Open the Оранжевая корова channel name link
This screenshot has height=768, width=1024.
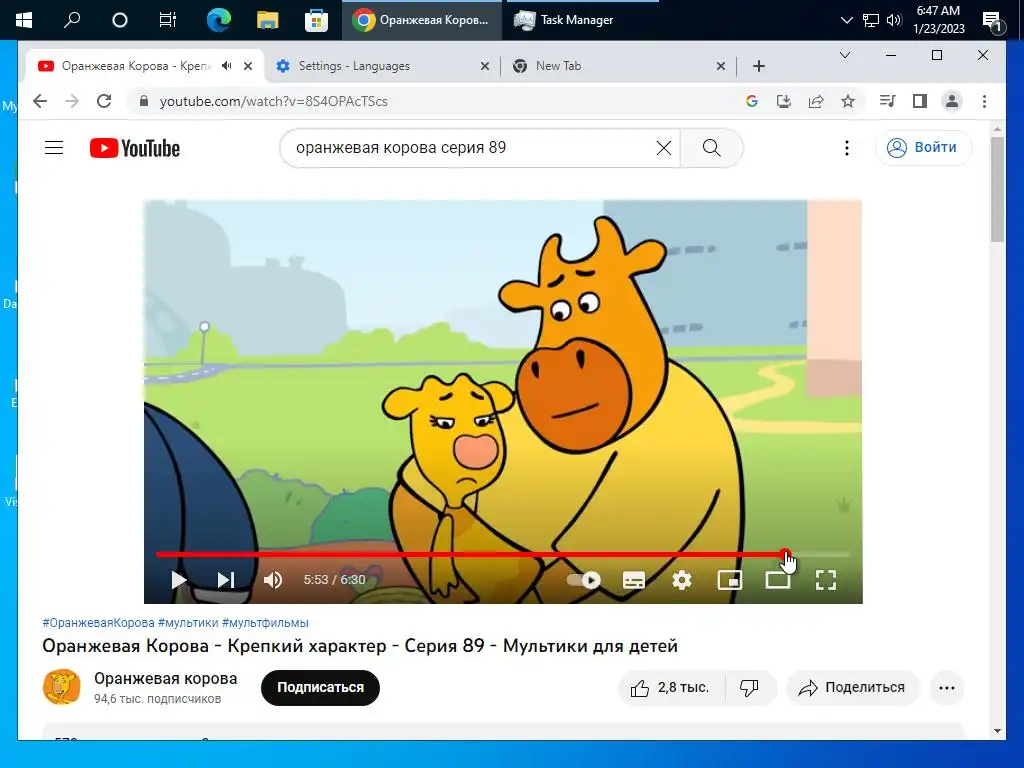point(165,679)
